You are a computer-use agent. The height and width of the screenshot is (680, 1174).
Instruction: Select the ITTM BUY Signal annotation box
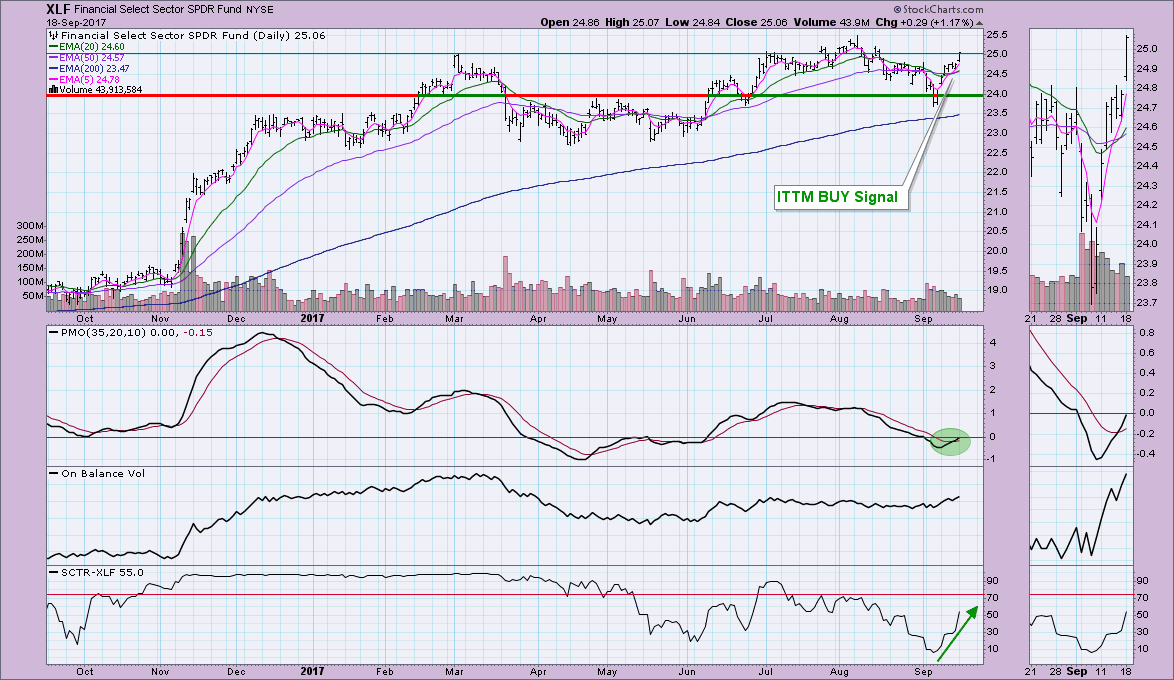tap(837, 197)
